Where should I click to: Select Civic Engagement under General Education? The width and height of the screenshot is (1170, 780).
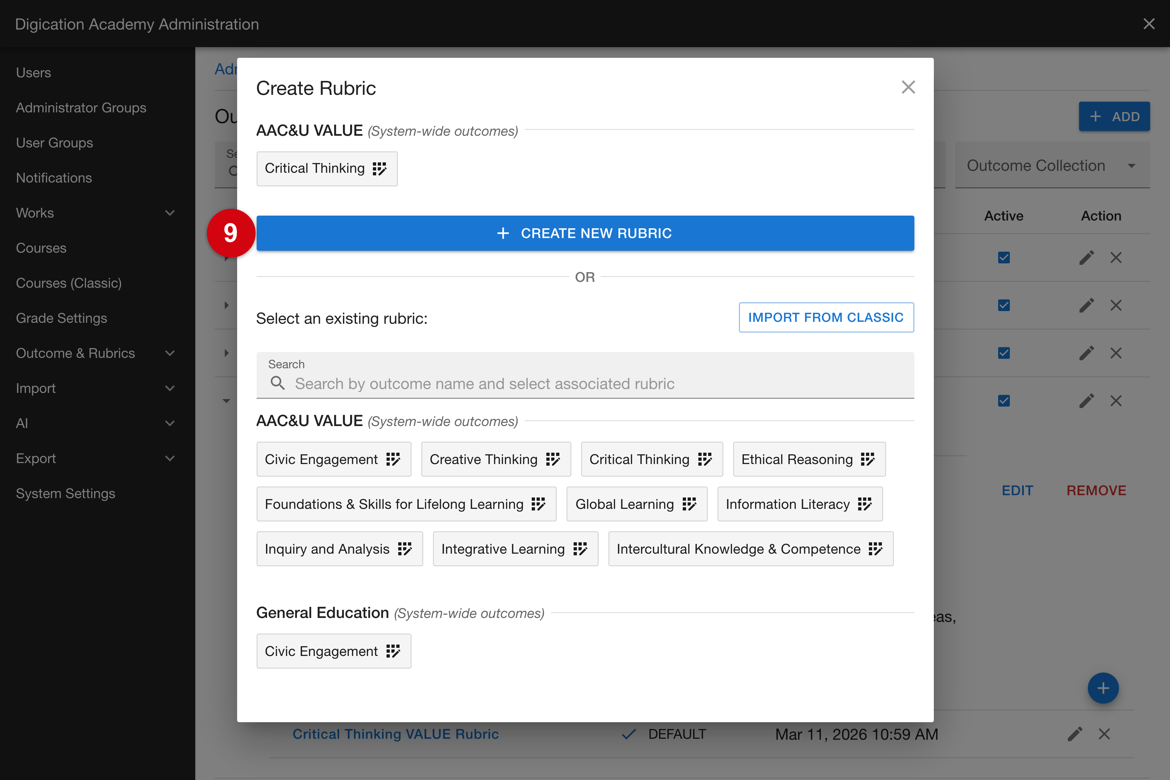coord(334,651)
